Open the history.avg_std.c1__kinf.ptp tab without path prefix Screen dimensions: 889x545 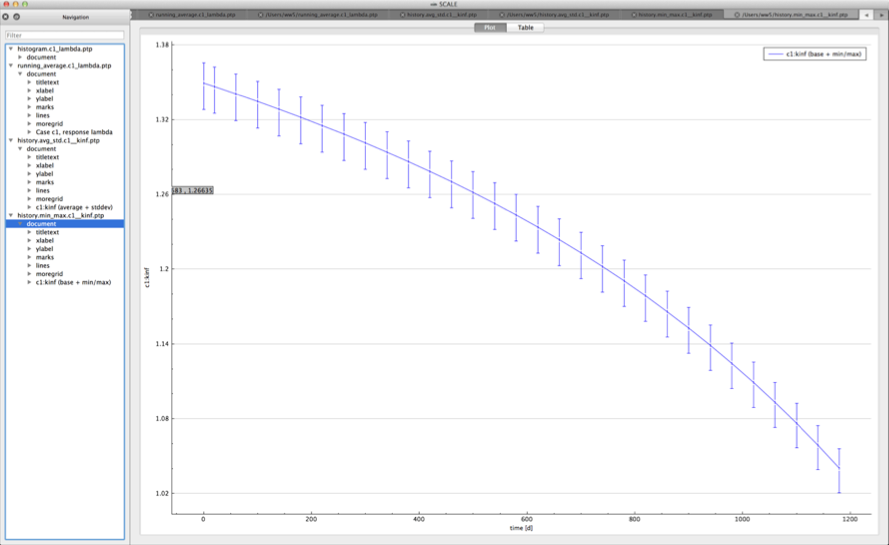tap(440, 16)
